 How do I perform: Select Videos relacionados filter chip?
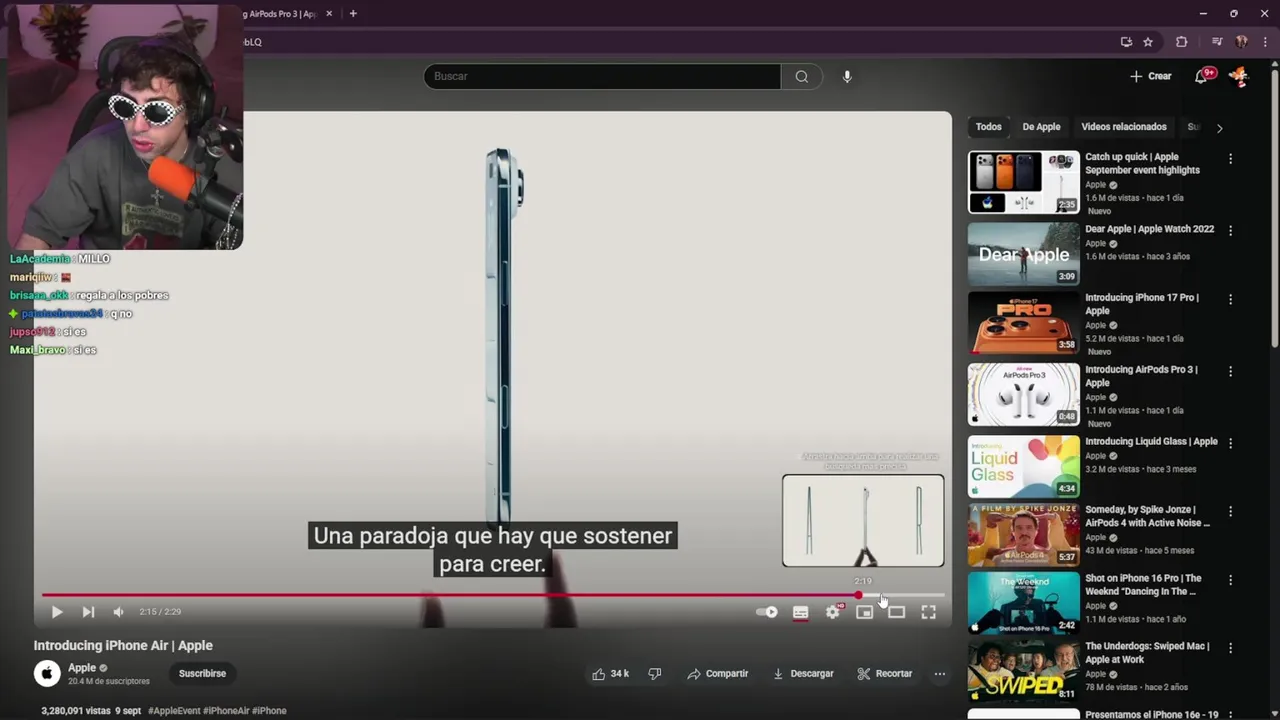tap(1123, 127)
